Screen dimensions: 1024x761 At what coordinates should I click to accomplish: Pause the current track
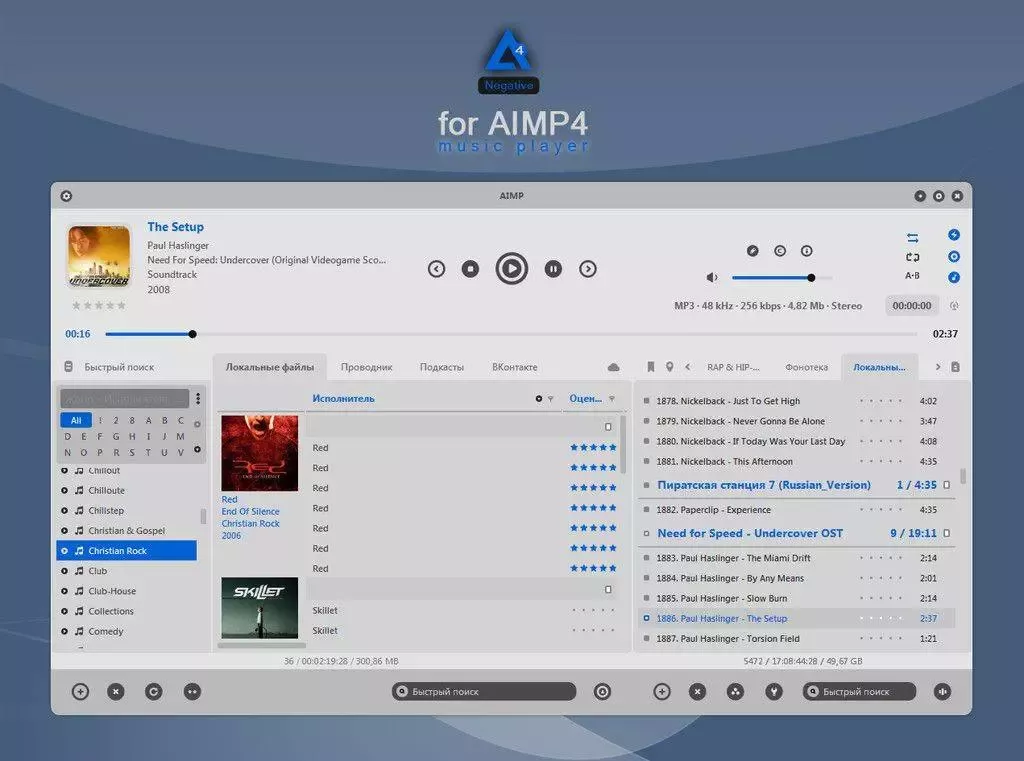coord(553,269)
